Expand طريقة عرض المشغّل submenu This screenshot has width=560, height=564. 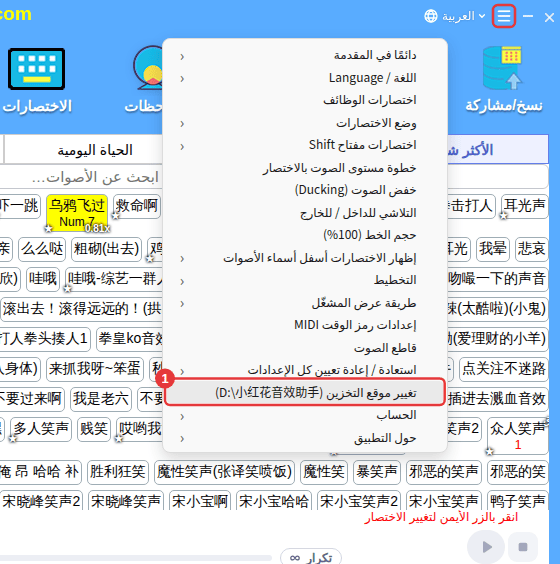[305, 303]
